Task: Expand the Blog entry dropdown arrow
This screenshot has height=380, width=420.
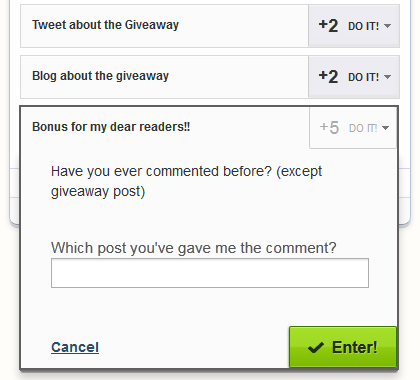Action: pyautogui.click(x=387, y=77)
